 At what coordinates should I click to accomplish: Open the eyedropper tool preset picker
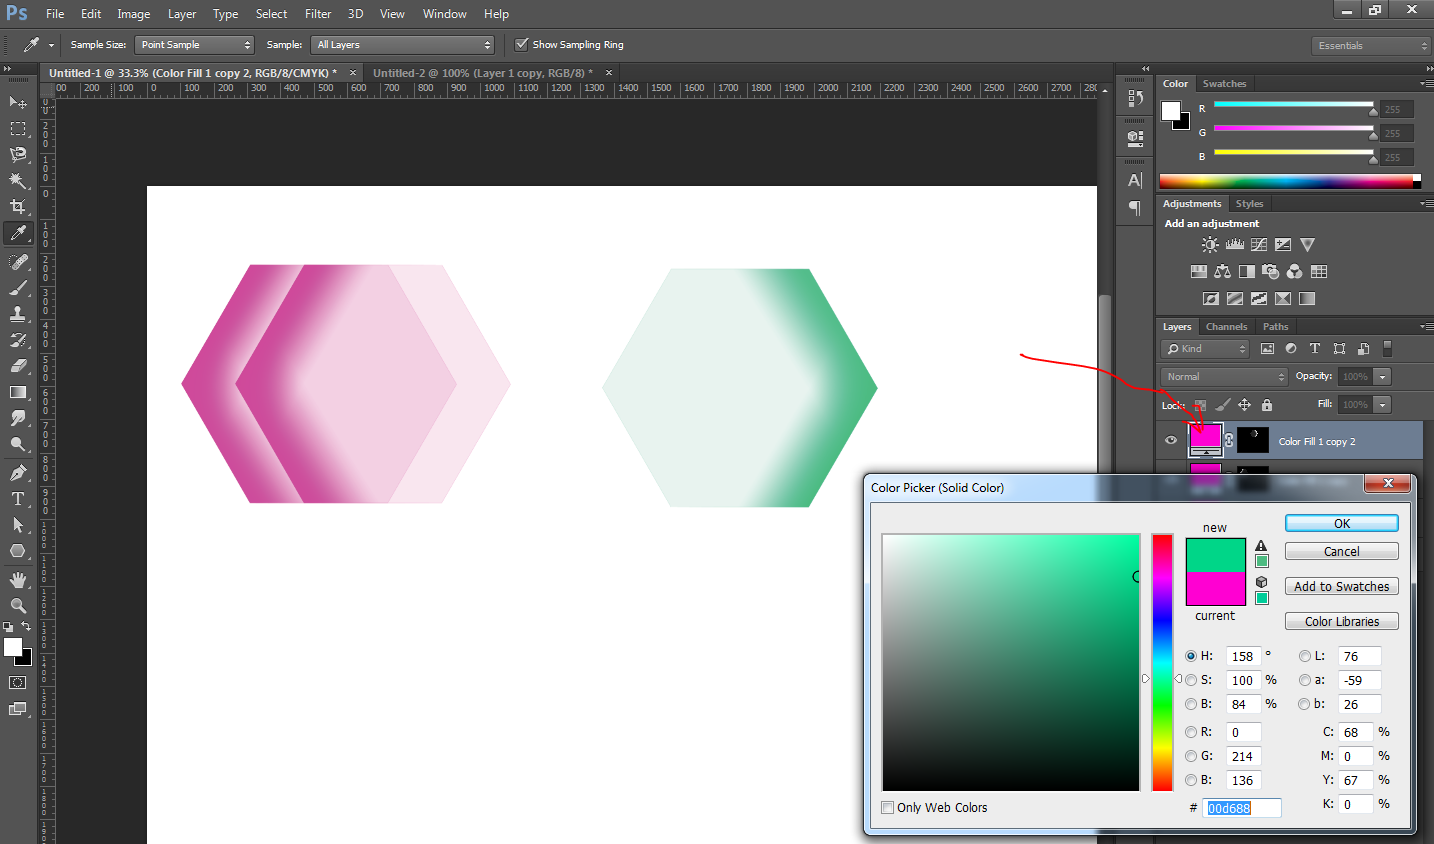(x=51, y=45)
